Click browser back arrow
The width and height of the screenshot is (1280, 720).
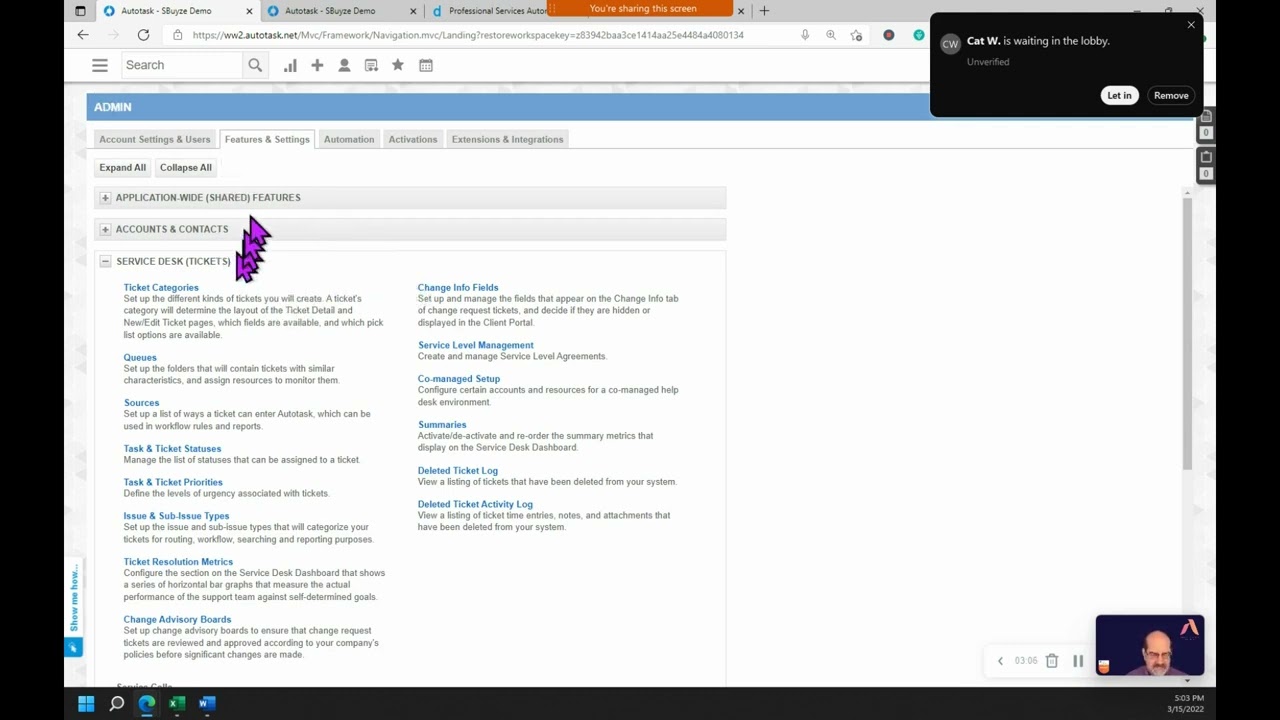click(x=83, y=35)
